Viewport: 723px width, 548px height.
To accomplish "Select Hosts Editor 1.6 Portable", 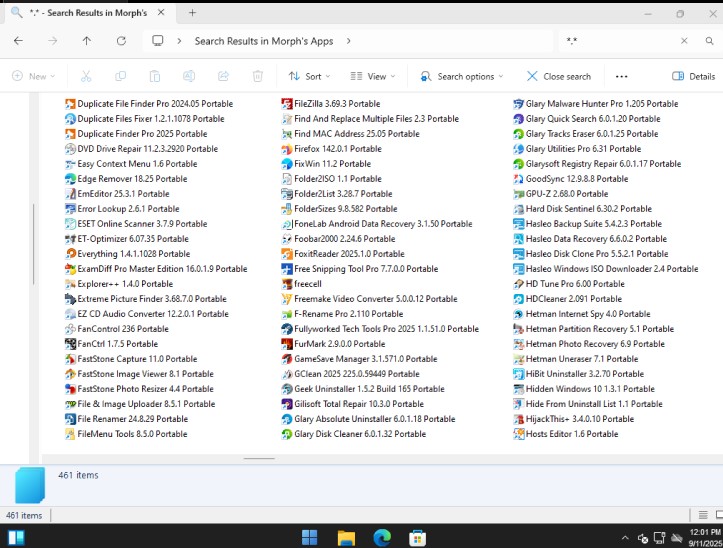I will pyautogui.click(x=566, y=434).
